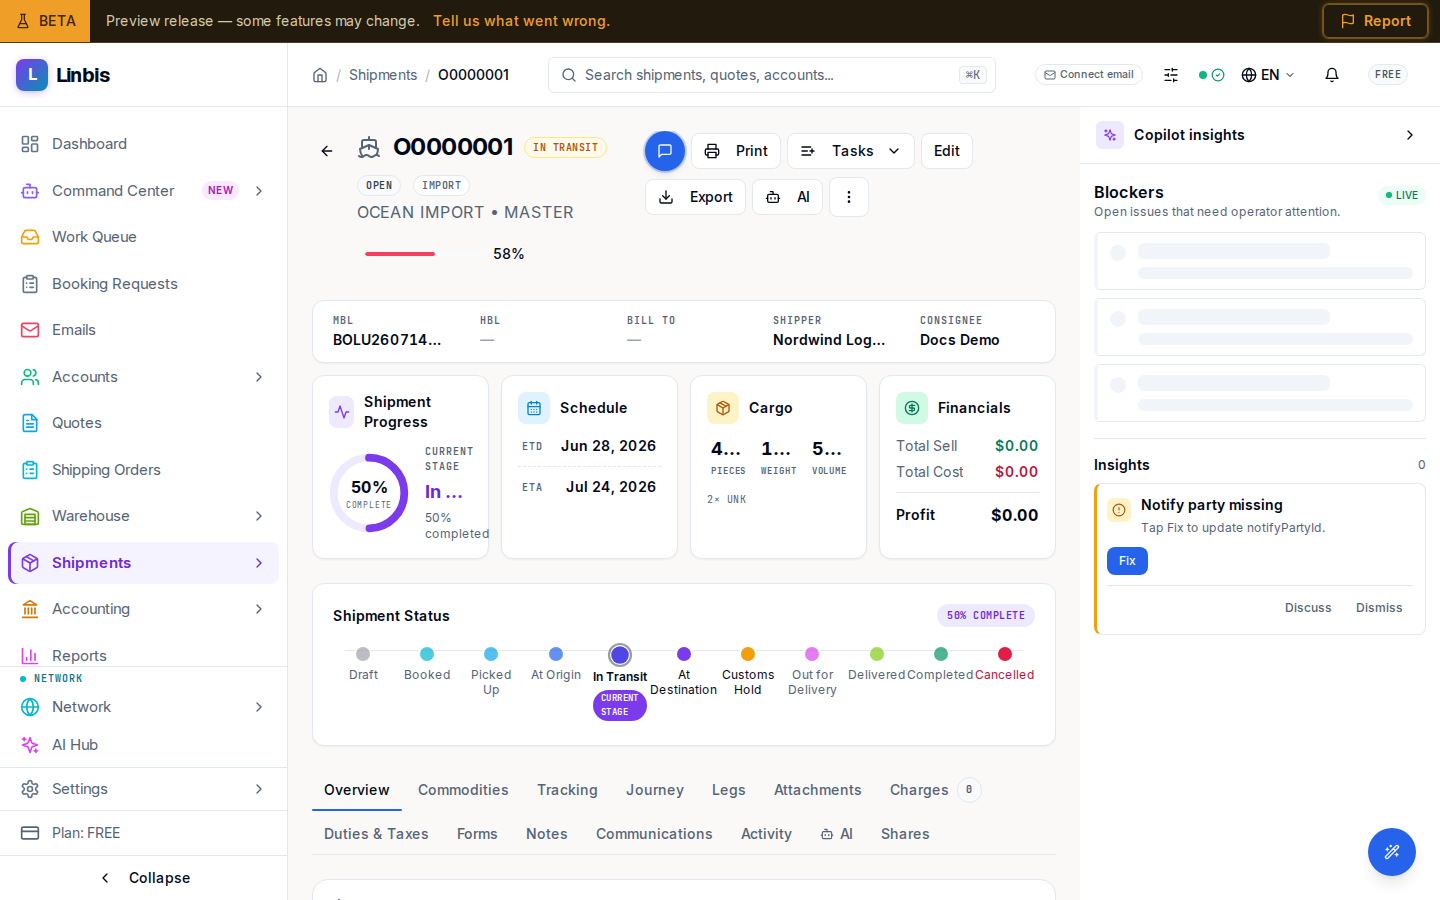Viewport: 1440px width, 900px height.
Task: Click the 58% shipment progress bar
Action: coord(423,254)
